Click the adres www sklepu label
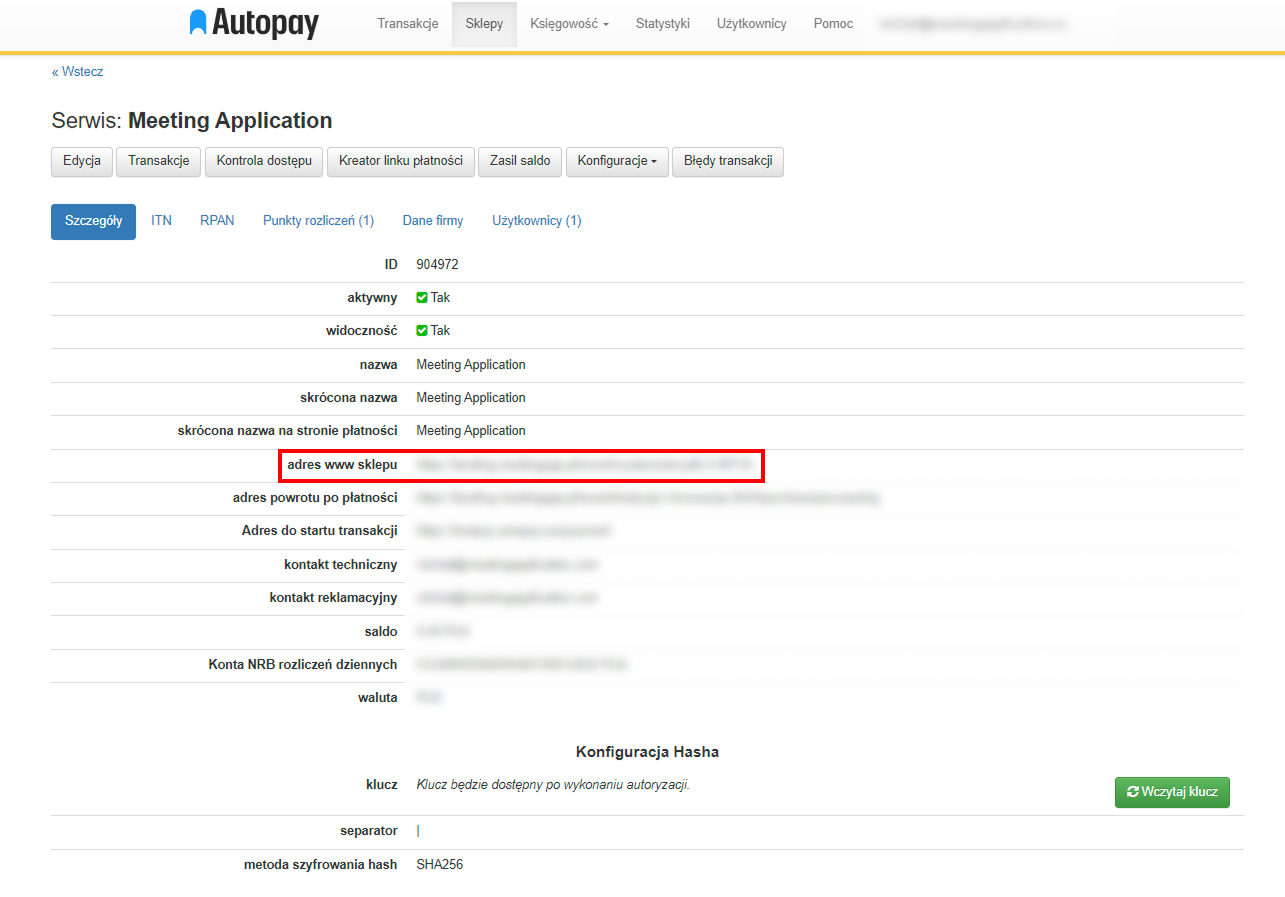This screenshot has height=897, width=1285. 342,465
